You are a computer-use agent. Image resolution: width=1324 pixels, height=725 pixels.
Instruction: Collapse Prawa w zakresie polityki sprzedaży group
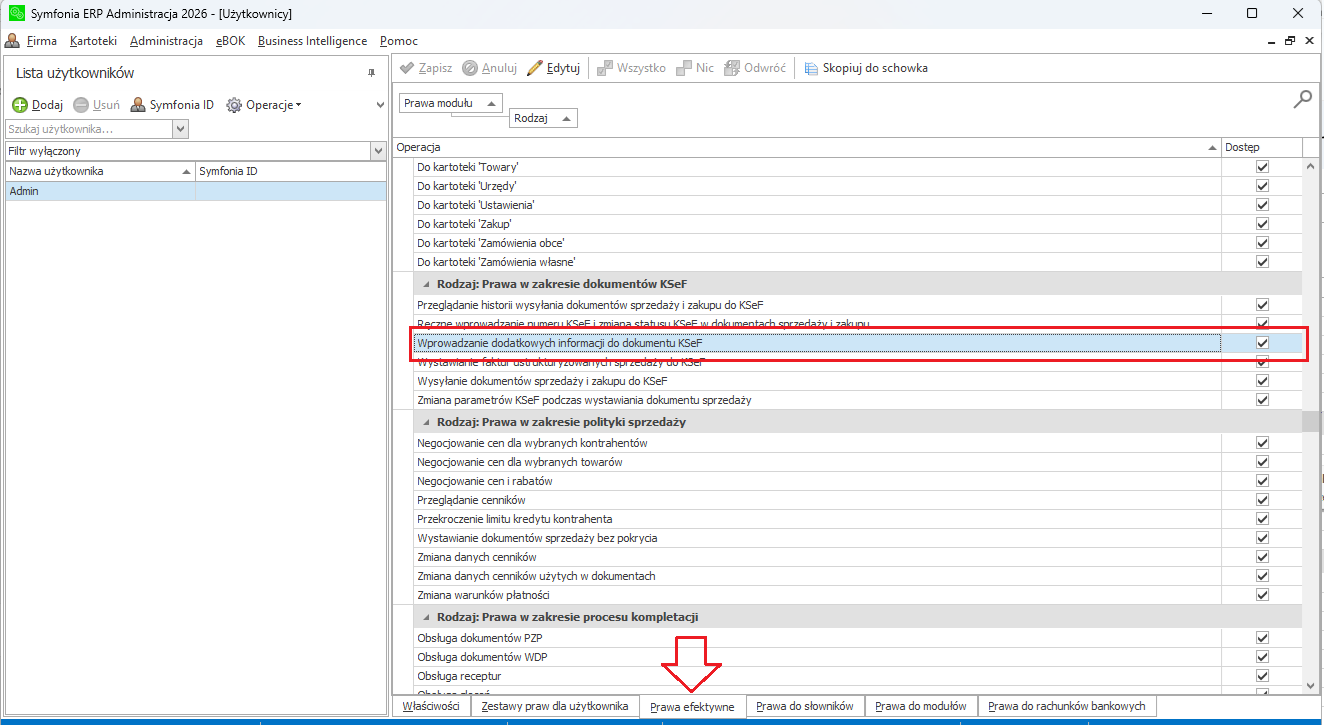[x=425, y=422]
